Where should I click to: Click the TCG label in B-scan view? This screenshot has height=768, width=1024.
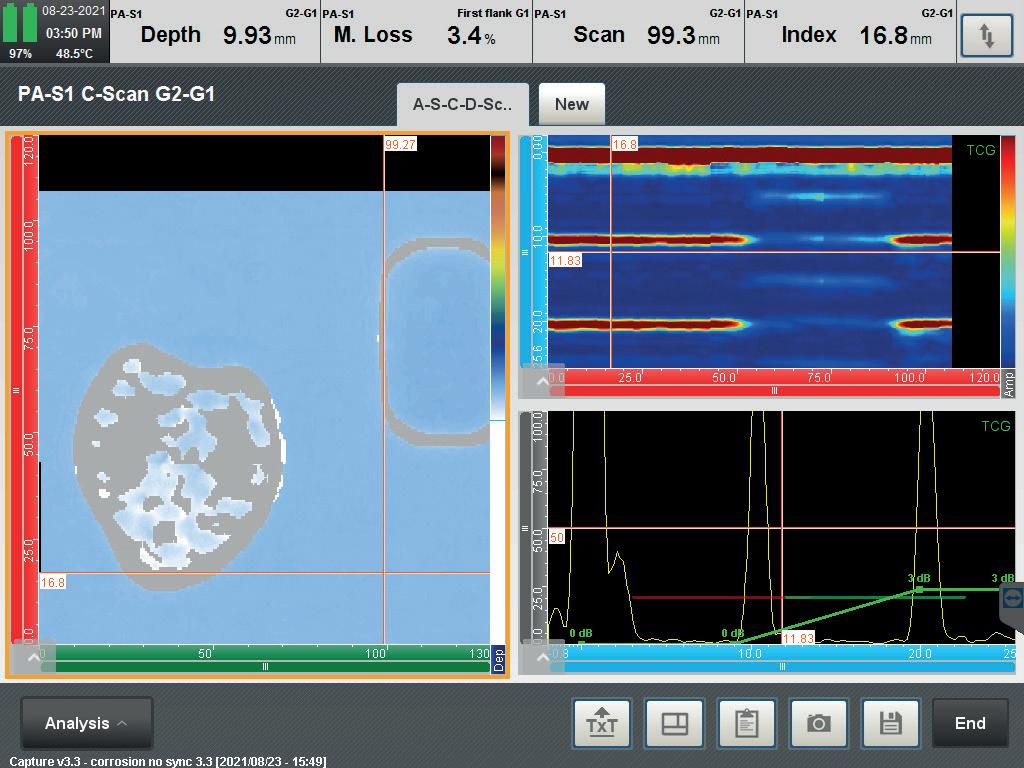pyautogui.click(x=980, y=150)
